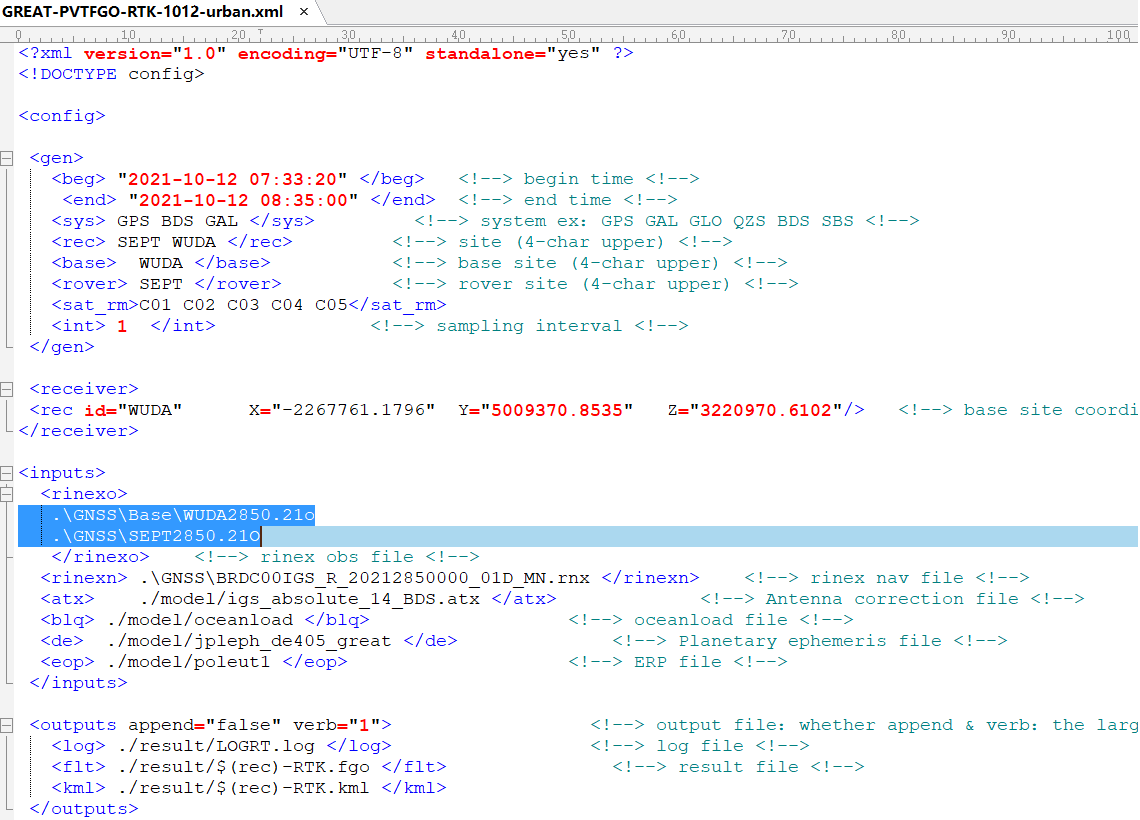
Task: Select the GREAT-PVTFGO-RTK-1012-urban.xml tab
Action: (x=142, y=12)
